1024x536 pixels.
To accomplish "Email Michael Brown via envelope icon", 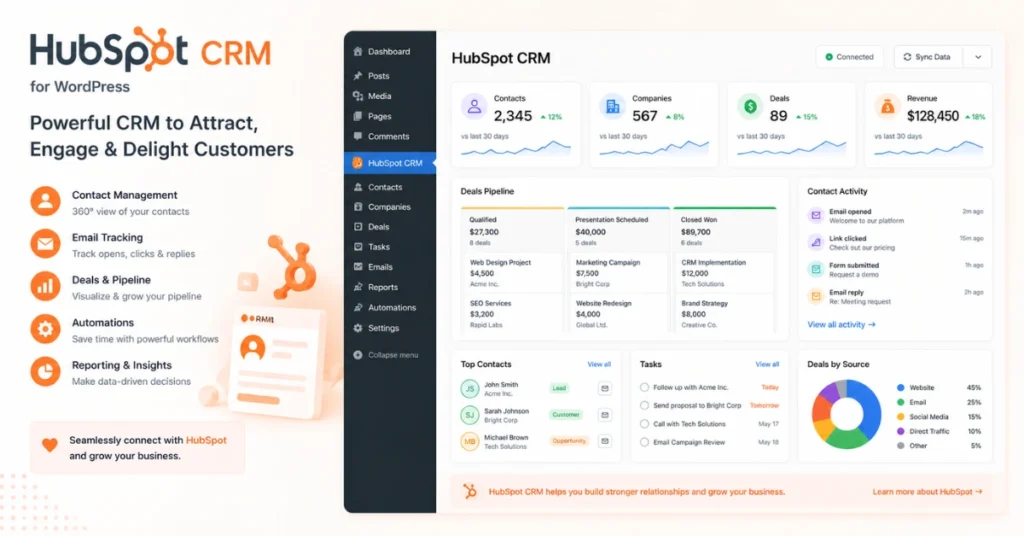I will tap(605, 441).
